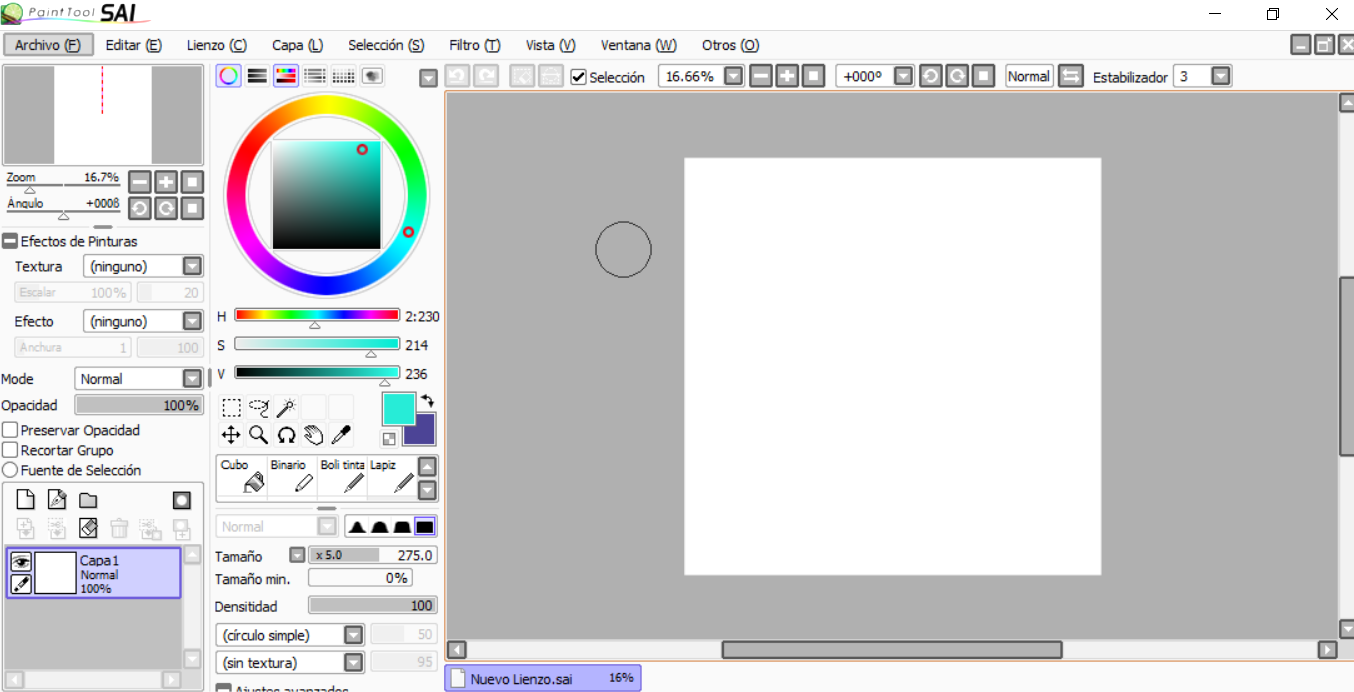Image resolution: width=1354 pixels, height=692 pixels.
Task: Hide Capa1 layer with eye icon
Action: point(21,562)
